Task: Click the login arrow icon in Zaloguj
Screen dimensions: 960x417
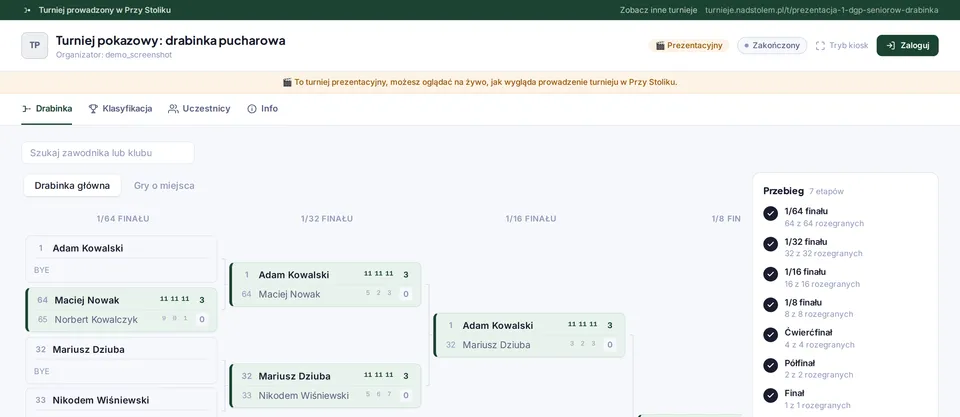Action: coord(891,45)
